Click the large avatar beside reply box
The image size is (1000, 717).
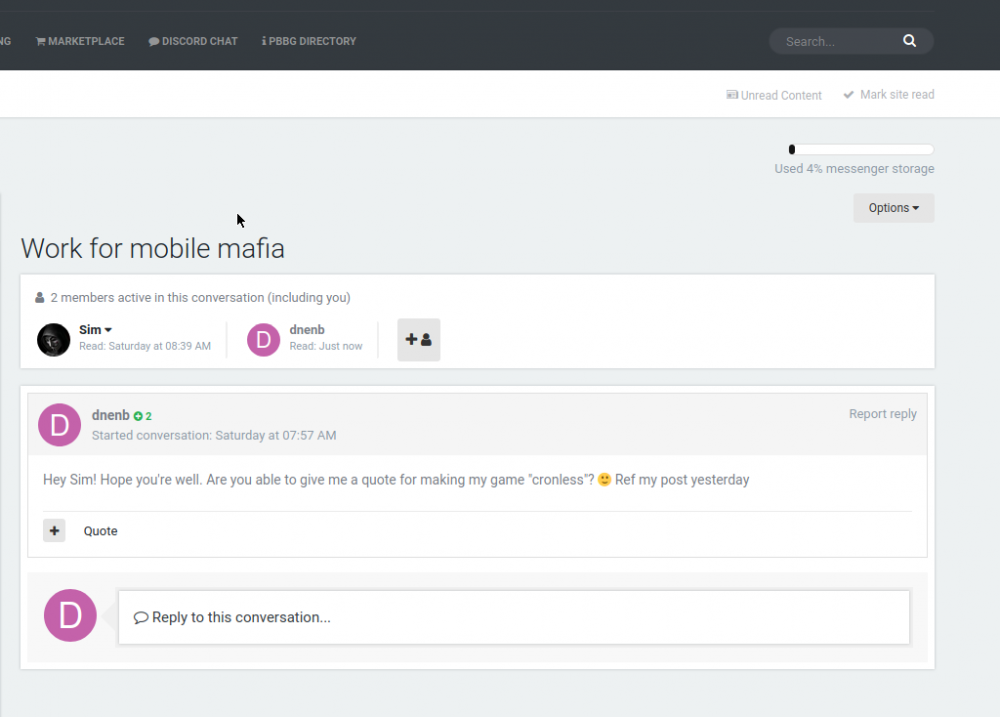click(x=70, y=615)
